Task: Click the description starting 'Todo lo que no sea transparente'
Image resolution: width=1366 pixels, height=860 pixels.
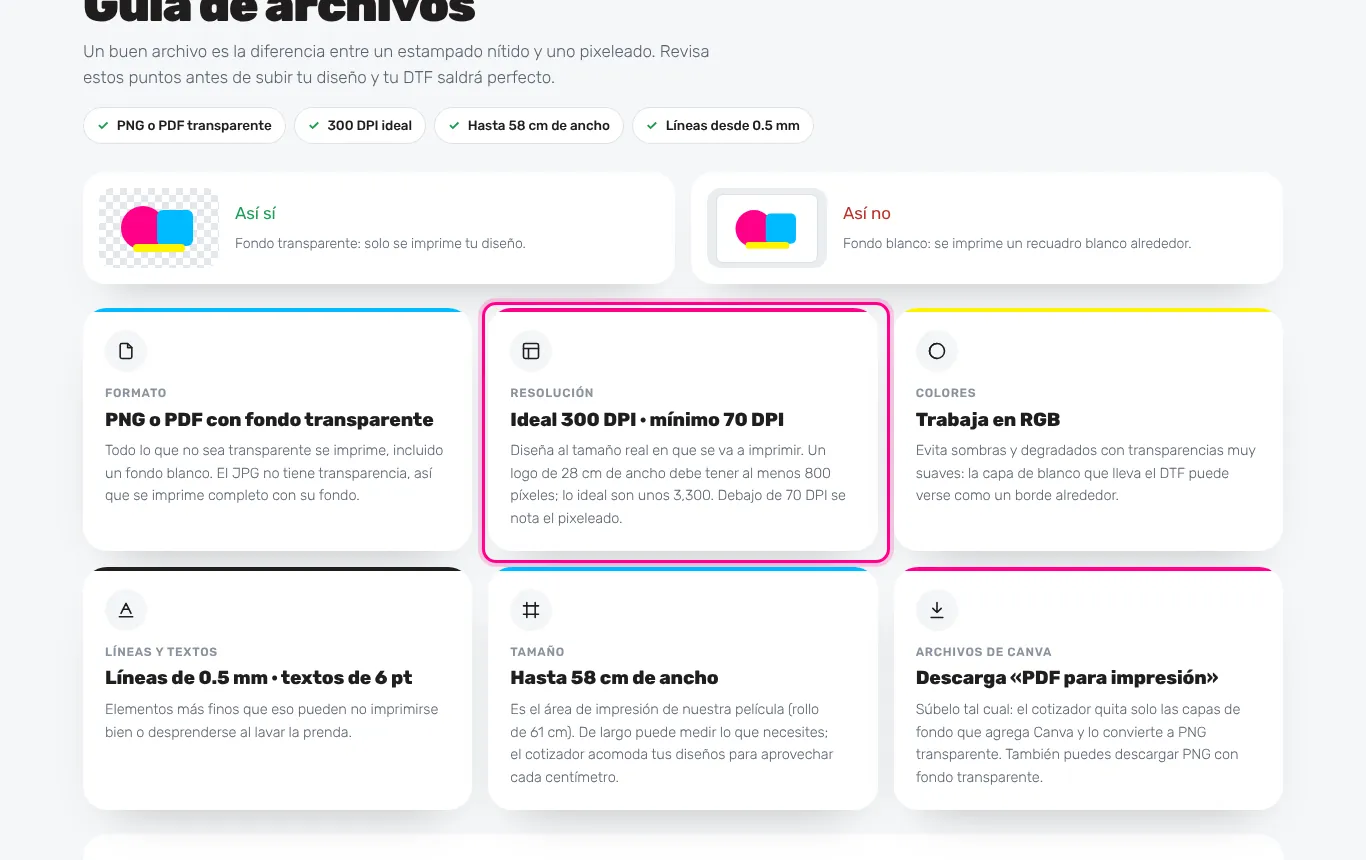Action: pyautogui.click(x=275, y=473)
